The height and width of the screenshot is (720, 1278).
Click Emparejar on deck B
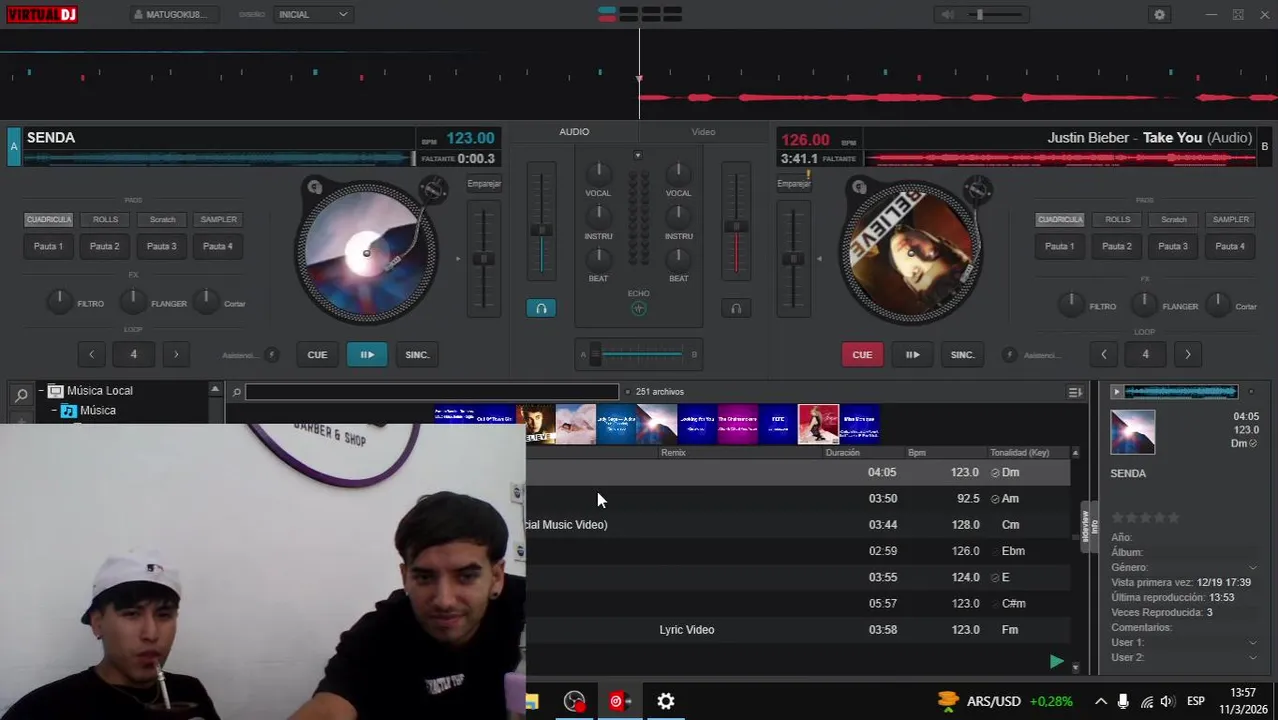click(x=794, y=184)
